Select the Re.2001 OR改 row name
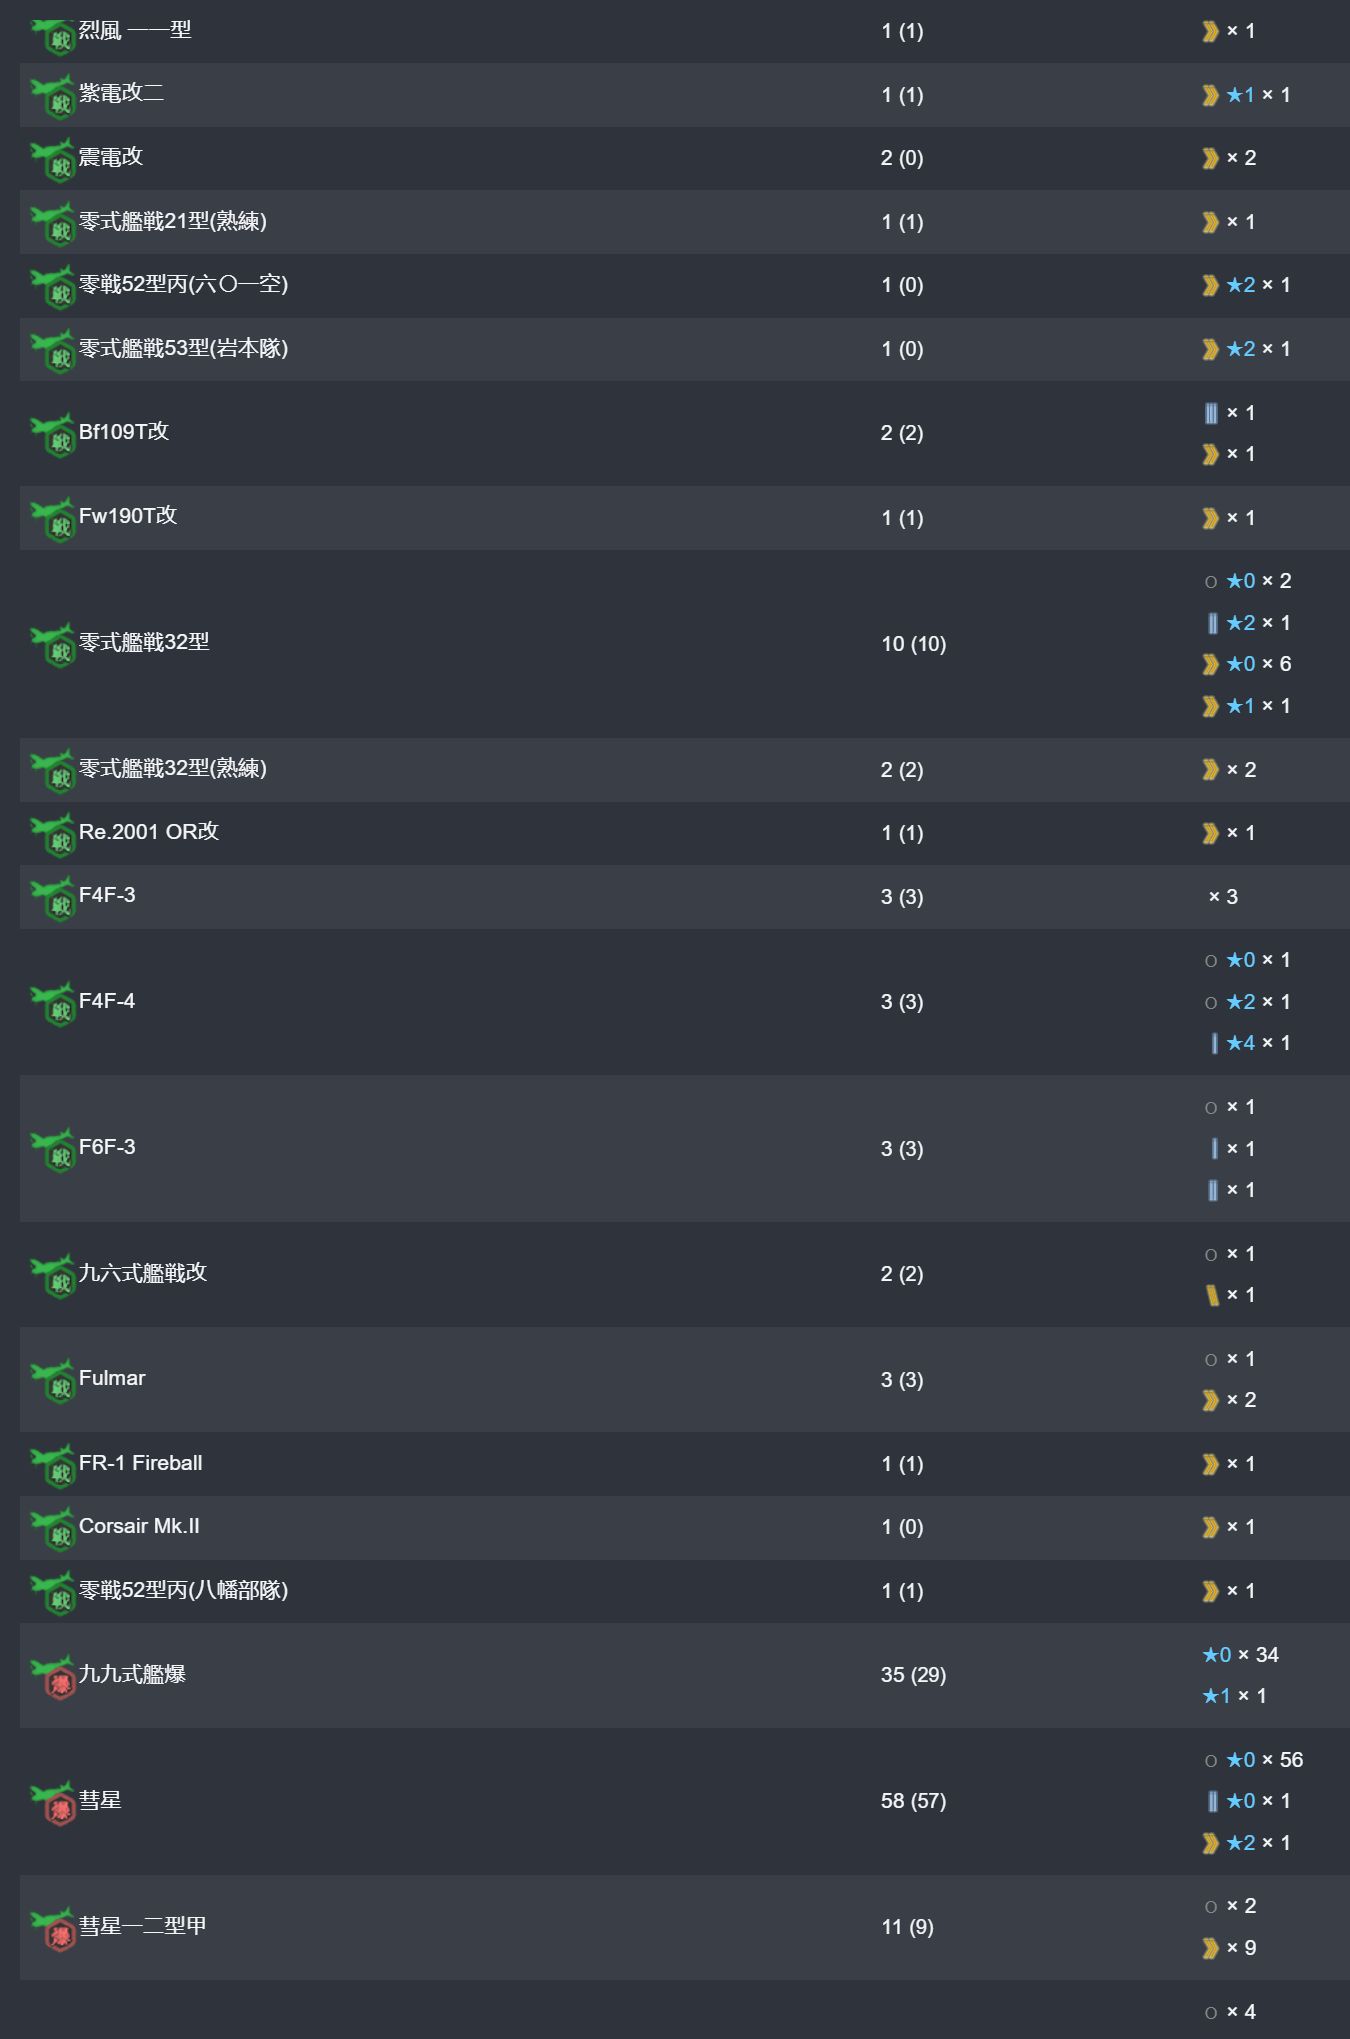 pos(149,832)
